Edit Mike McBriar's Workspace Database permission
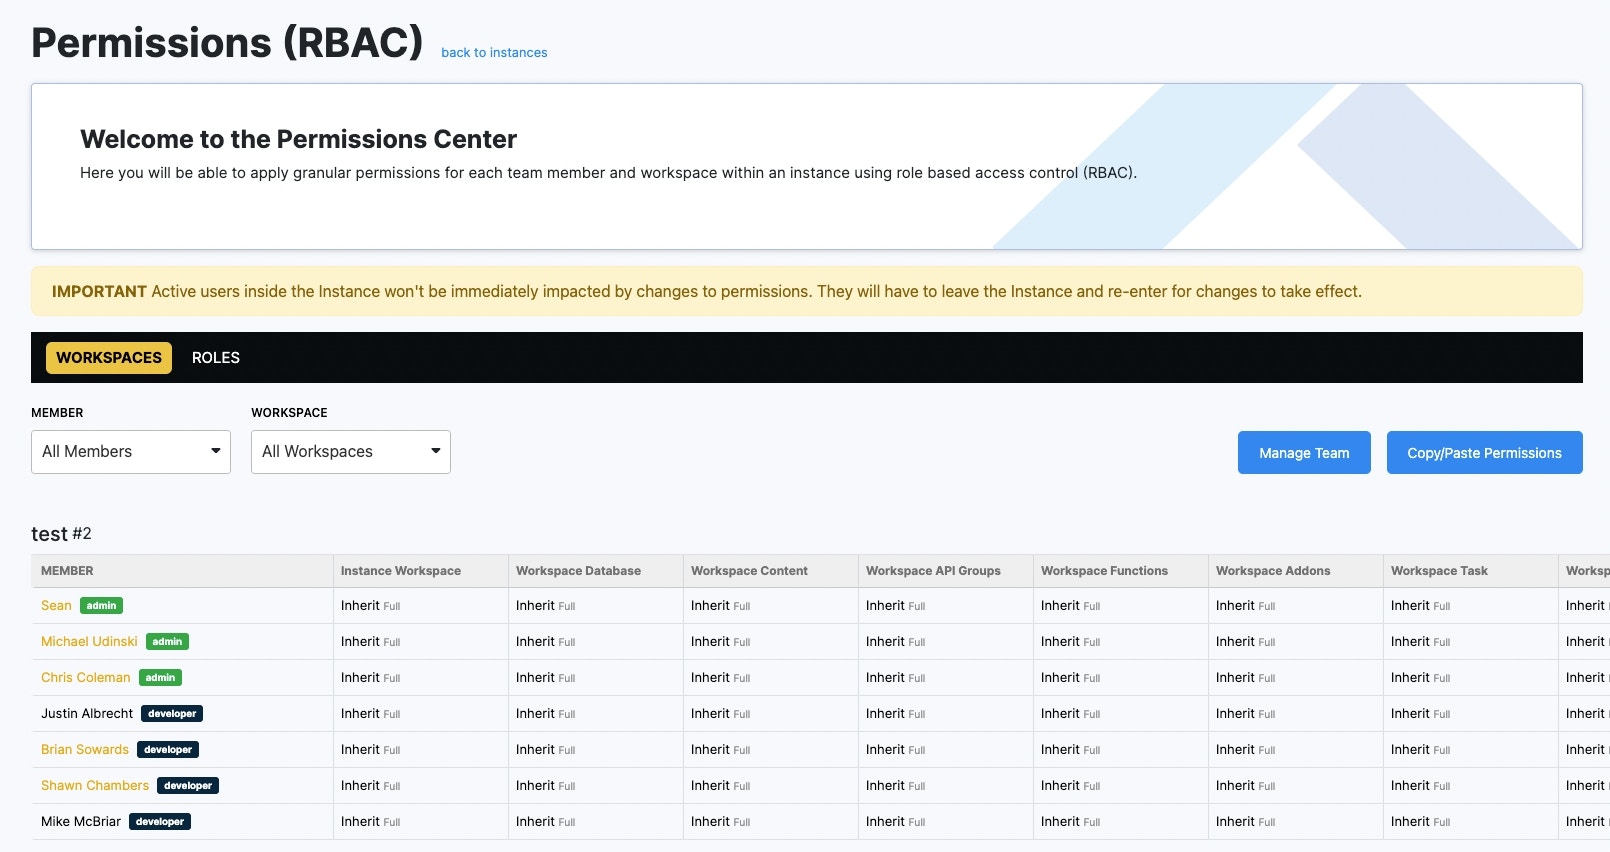 point(545,822)
